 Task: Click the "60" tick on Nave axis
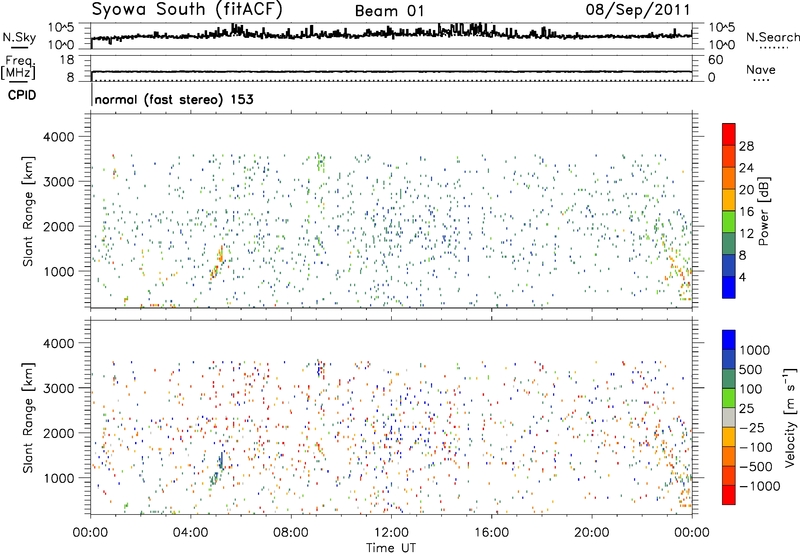coord(715,60)
